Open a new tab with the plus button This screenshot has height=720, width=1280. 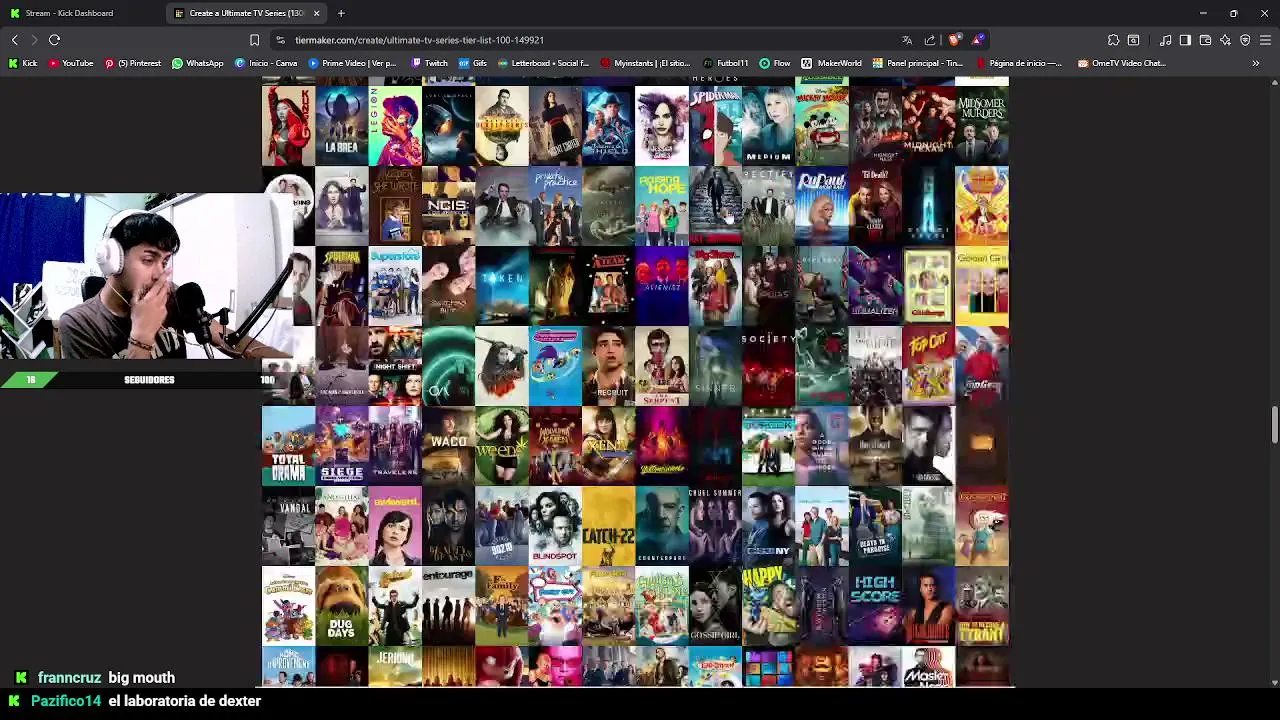click(x=341, y=13)
